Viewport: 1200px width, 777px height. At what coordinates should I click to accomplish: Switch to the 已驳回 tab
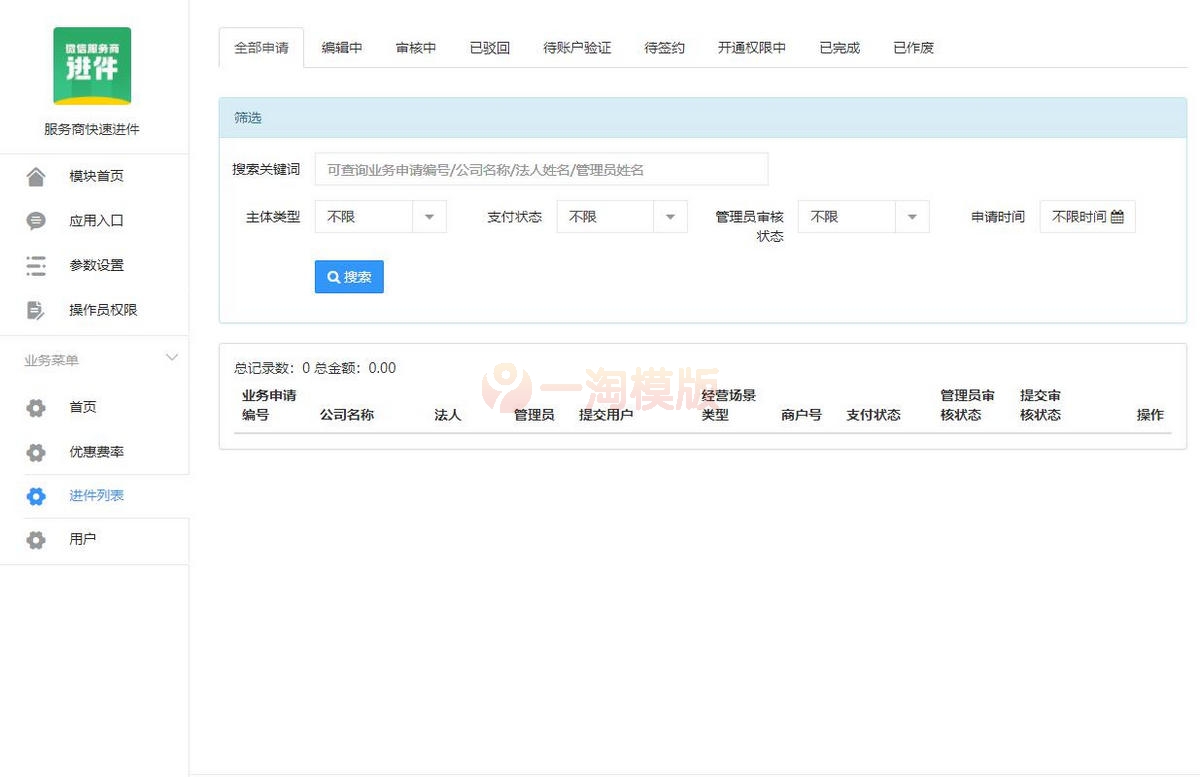pyautogui.click(x=489, y=47)
